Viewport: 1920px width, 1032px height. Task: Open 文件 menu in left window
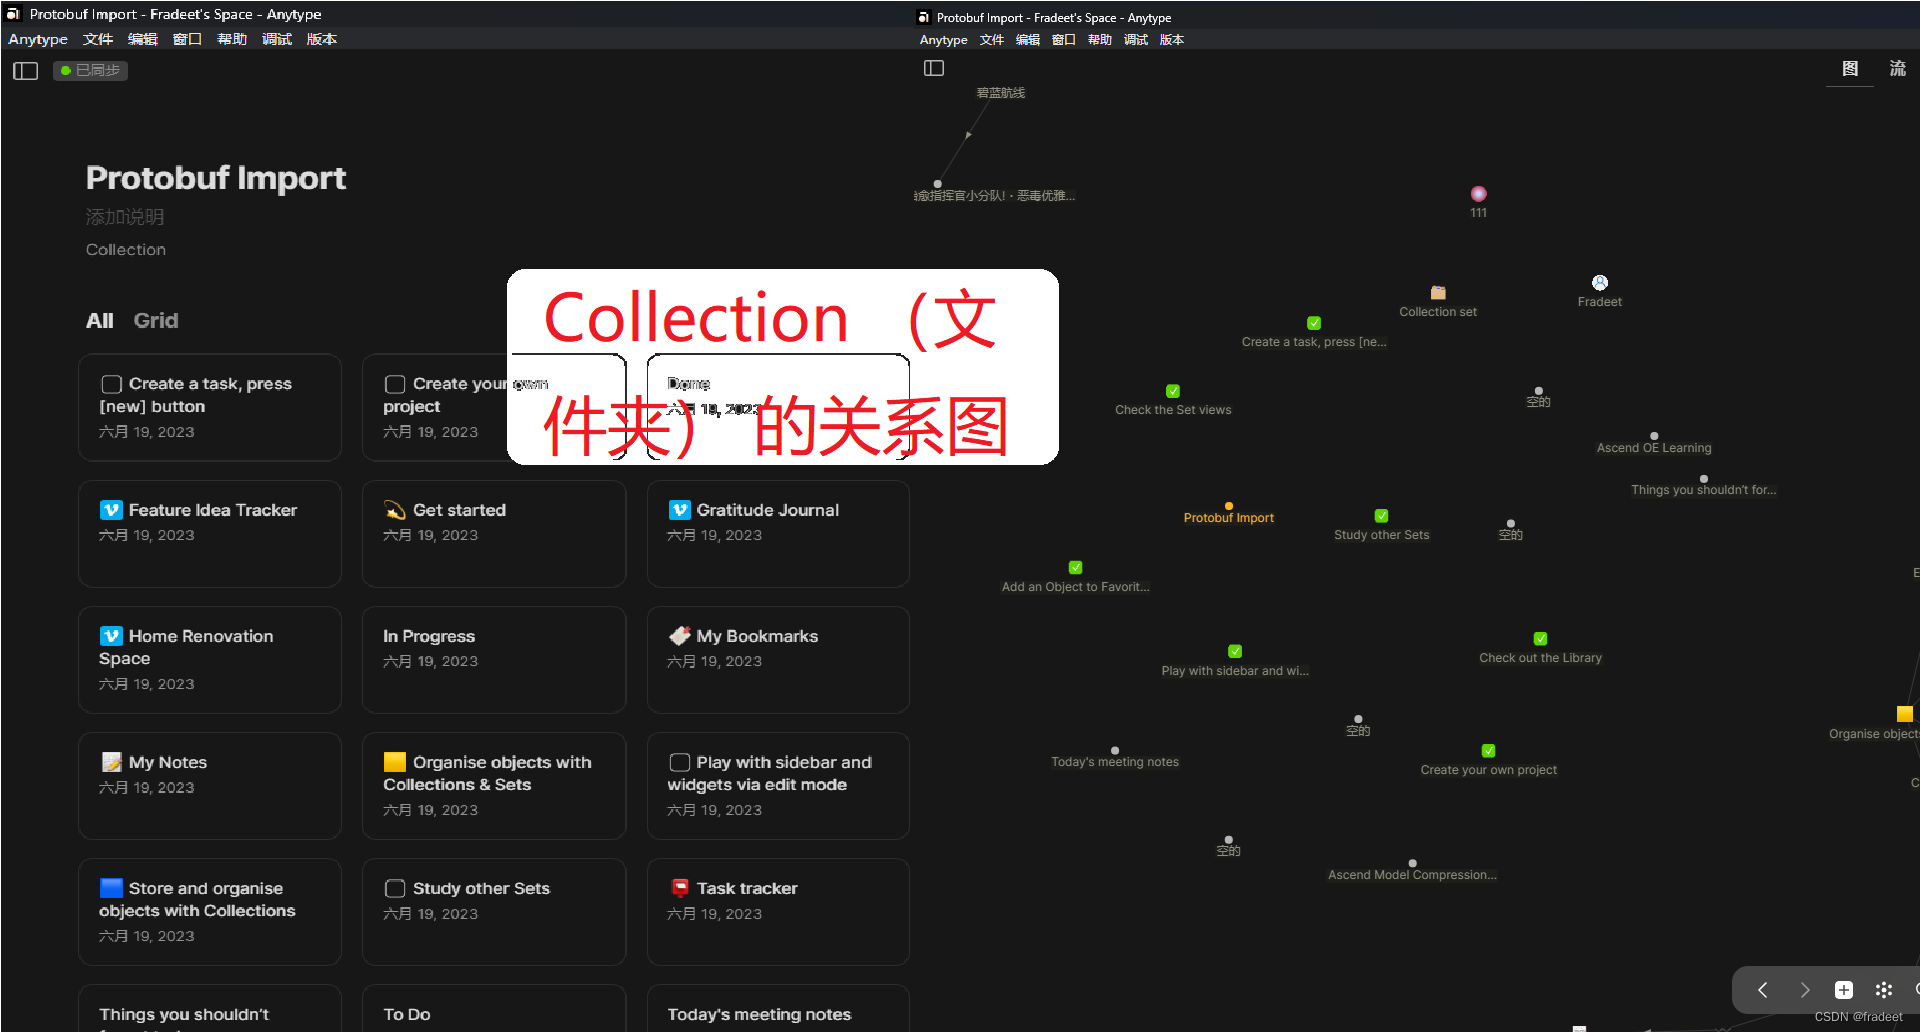tap(98, 39)
